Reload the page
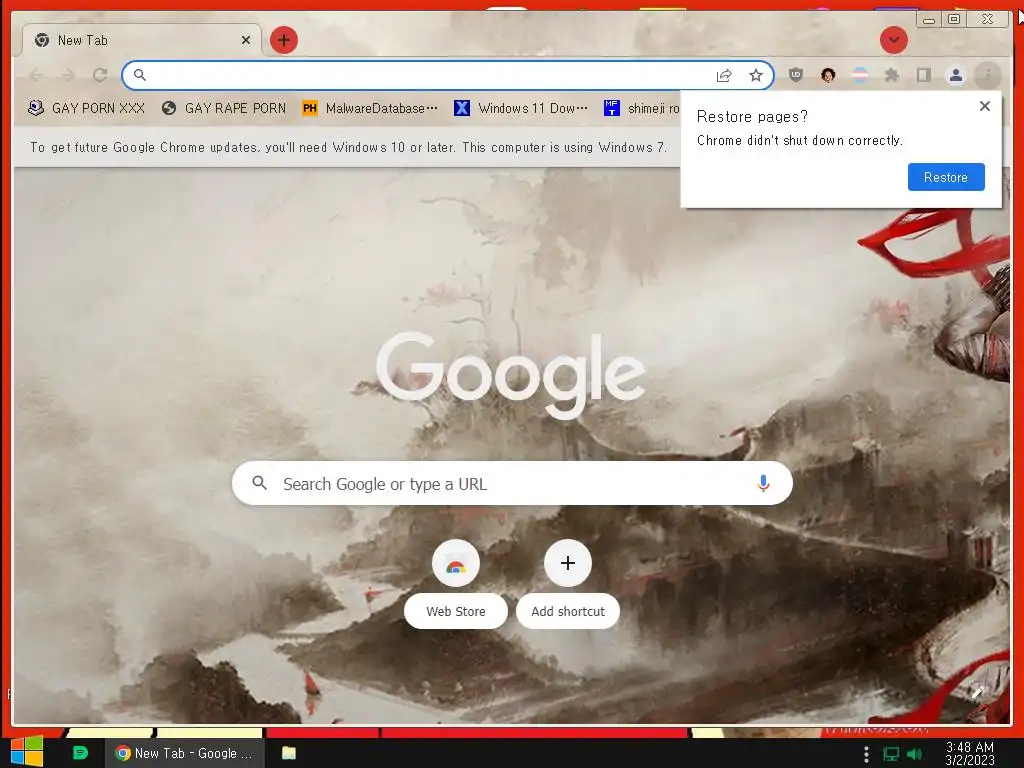Screen dimensions: 1024x768 (100, 75)
